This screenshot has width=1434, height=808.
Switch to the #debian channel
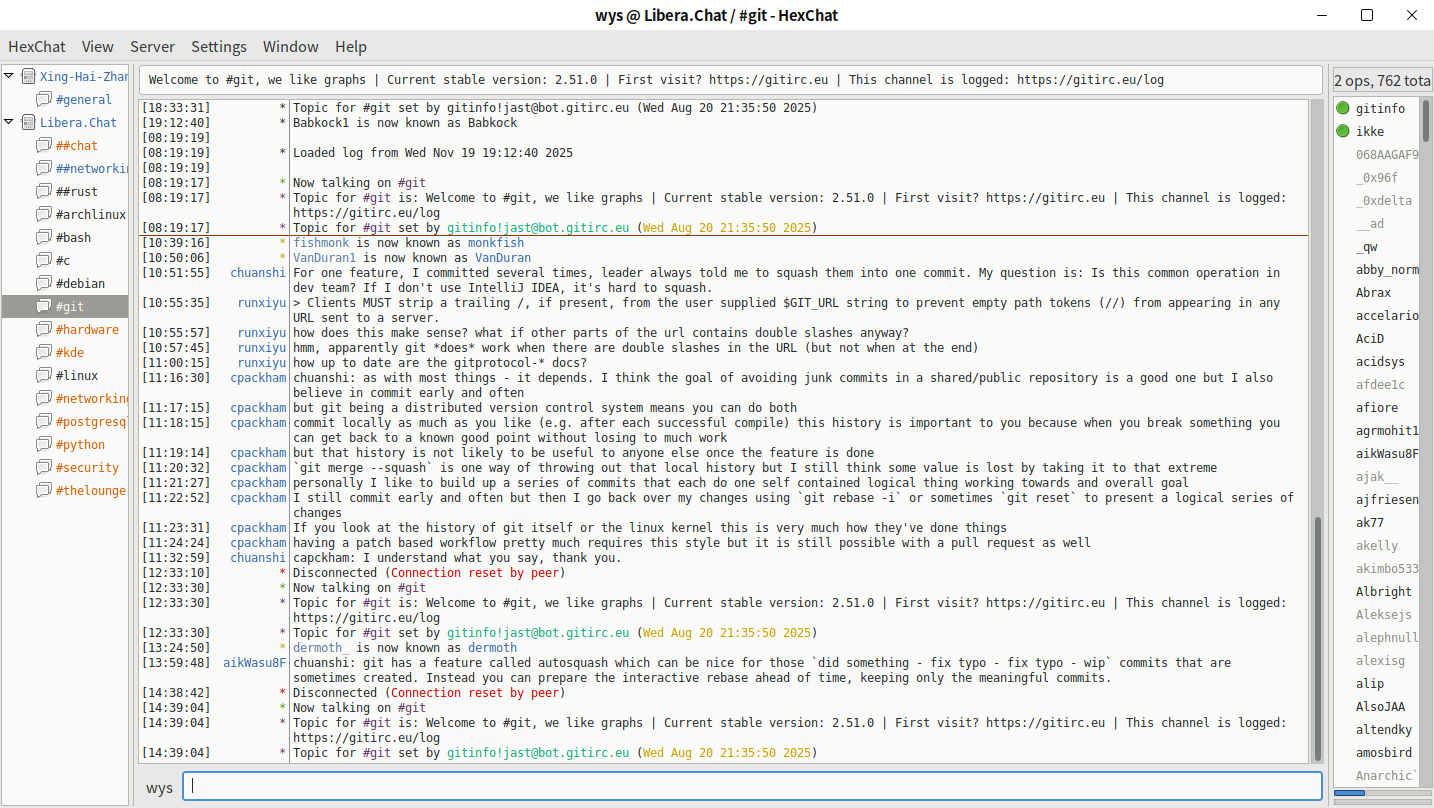pos(80,283)
